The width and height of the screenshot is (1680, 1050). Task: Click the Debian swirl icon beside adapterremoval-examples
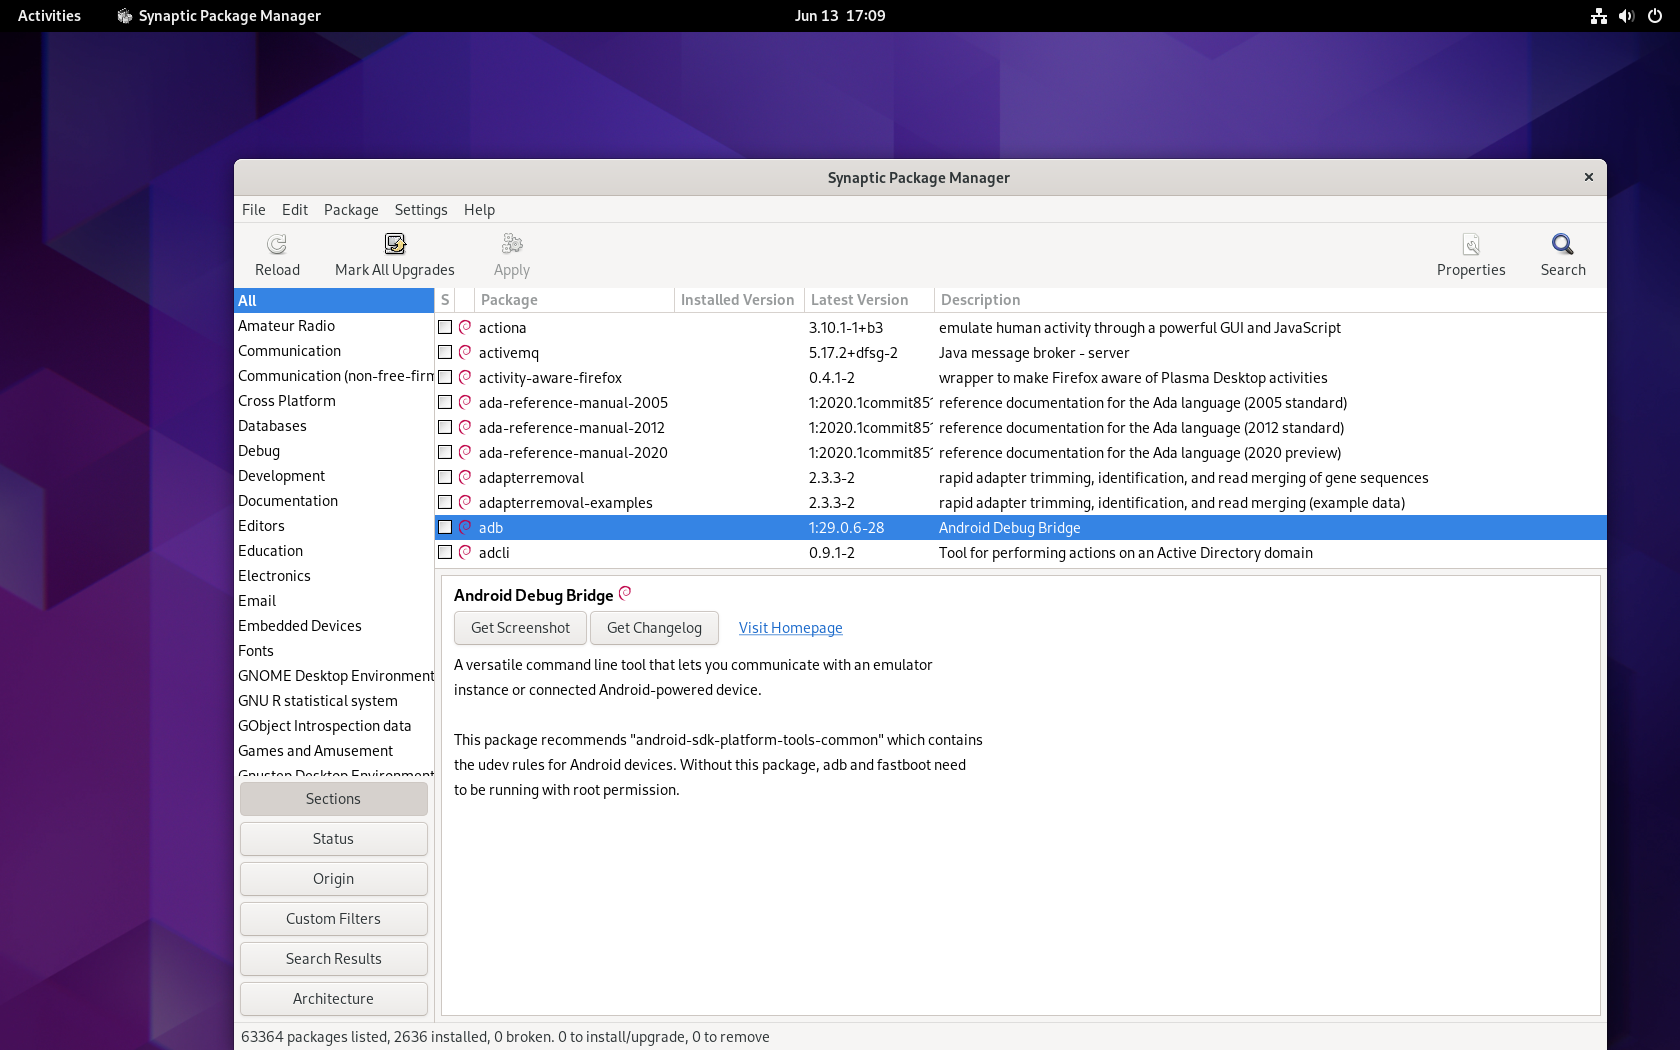coord(465,502)
